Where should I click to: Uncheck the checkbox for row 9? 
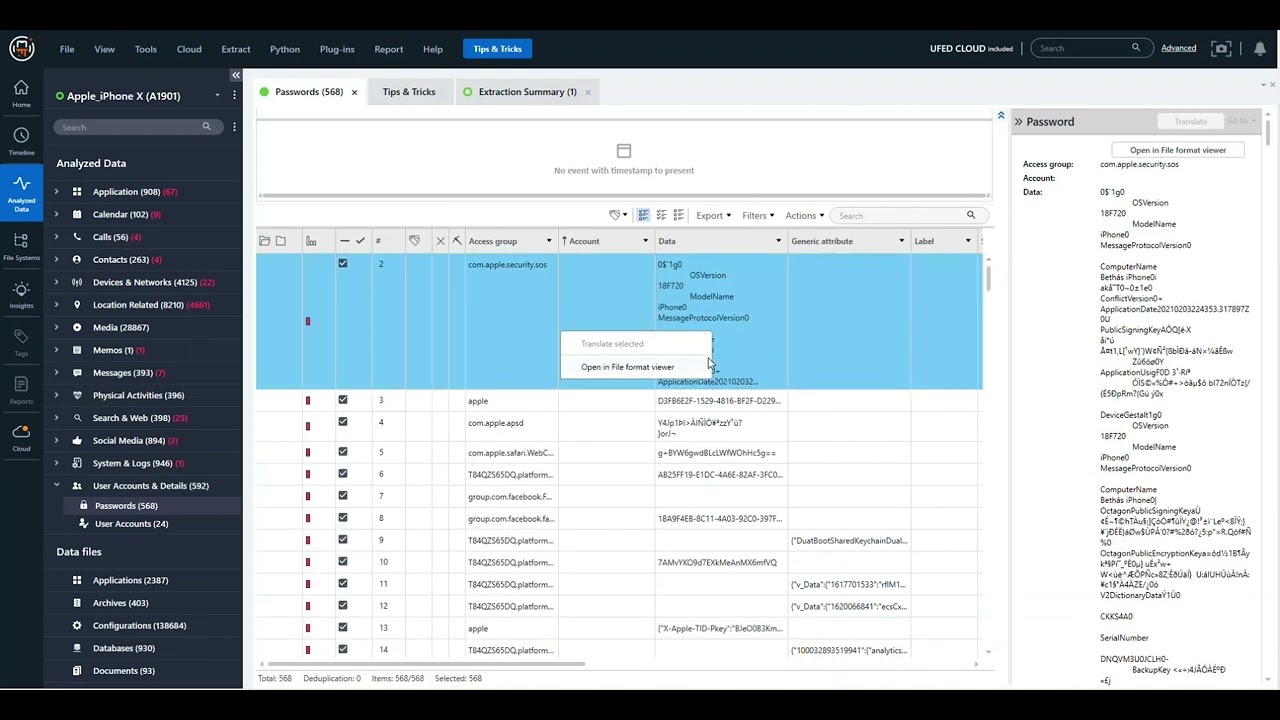coord(343,540)
